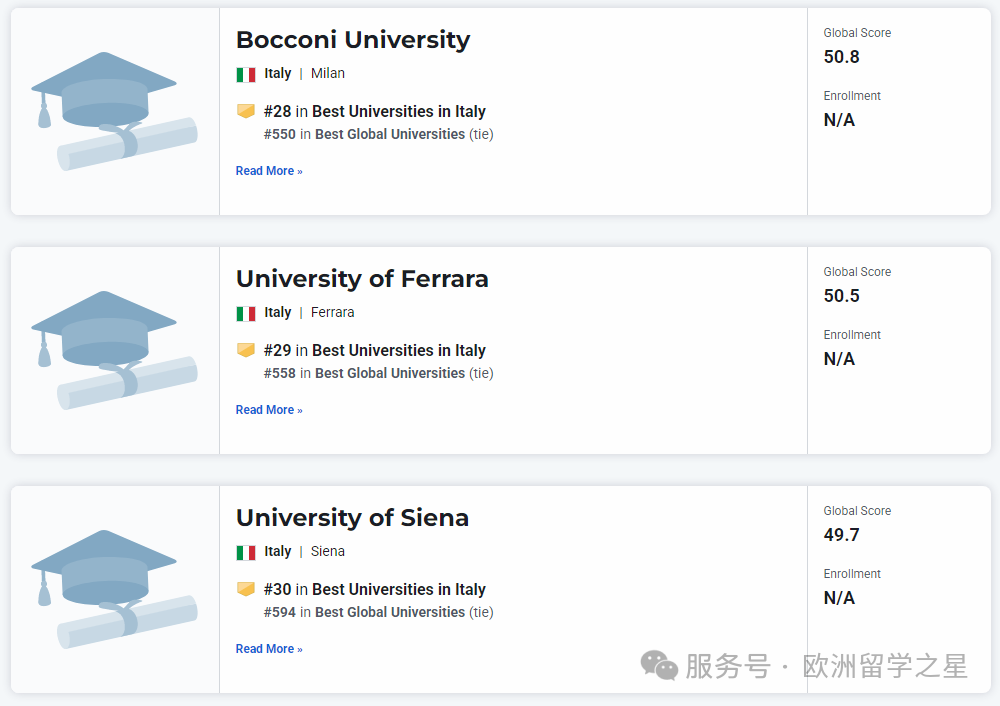Click University of Ferrara graduation cap image
Image resolution: width=1000 pixels, height=706 pixels.
point(114,350)
